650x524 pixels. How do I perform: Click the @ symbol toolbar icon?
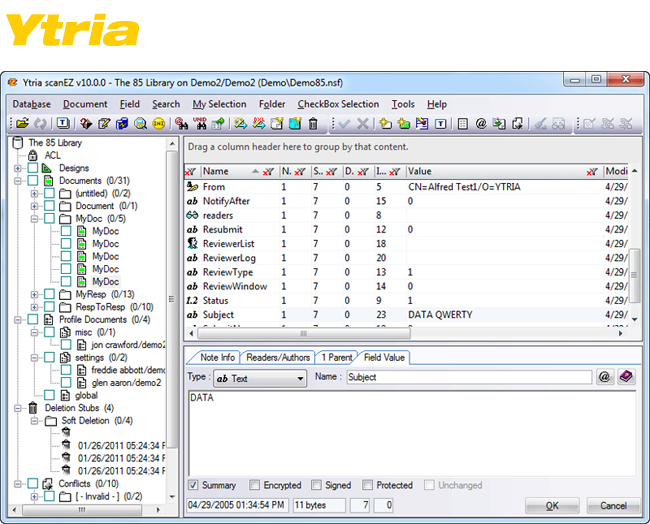pos(481,123)
